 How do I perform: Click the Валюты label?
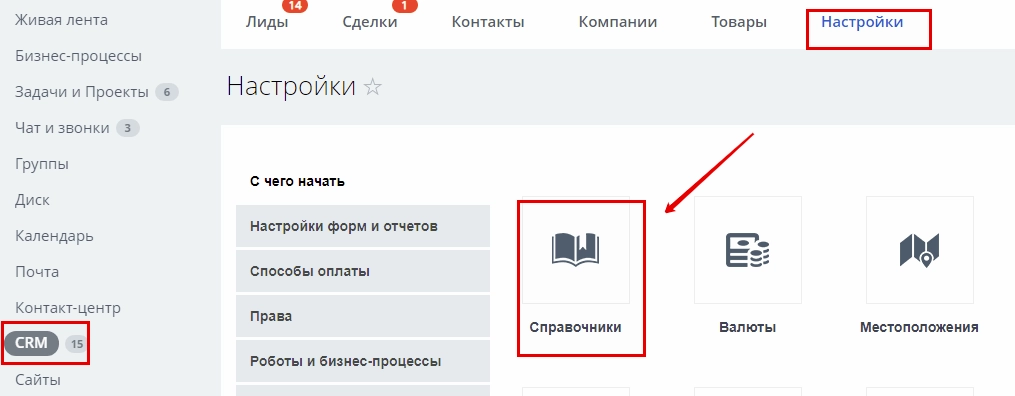coord(748,327)
